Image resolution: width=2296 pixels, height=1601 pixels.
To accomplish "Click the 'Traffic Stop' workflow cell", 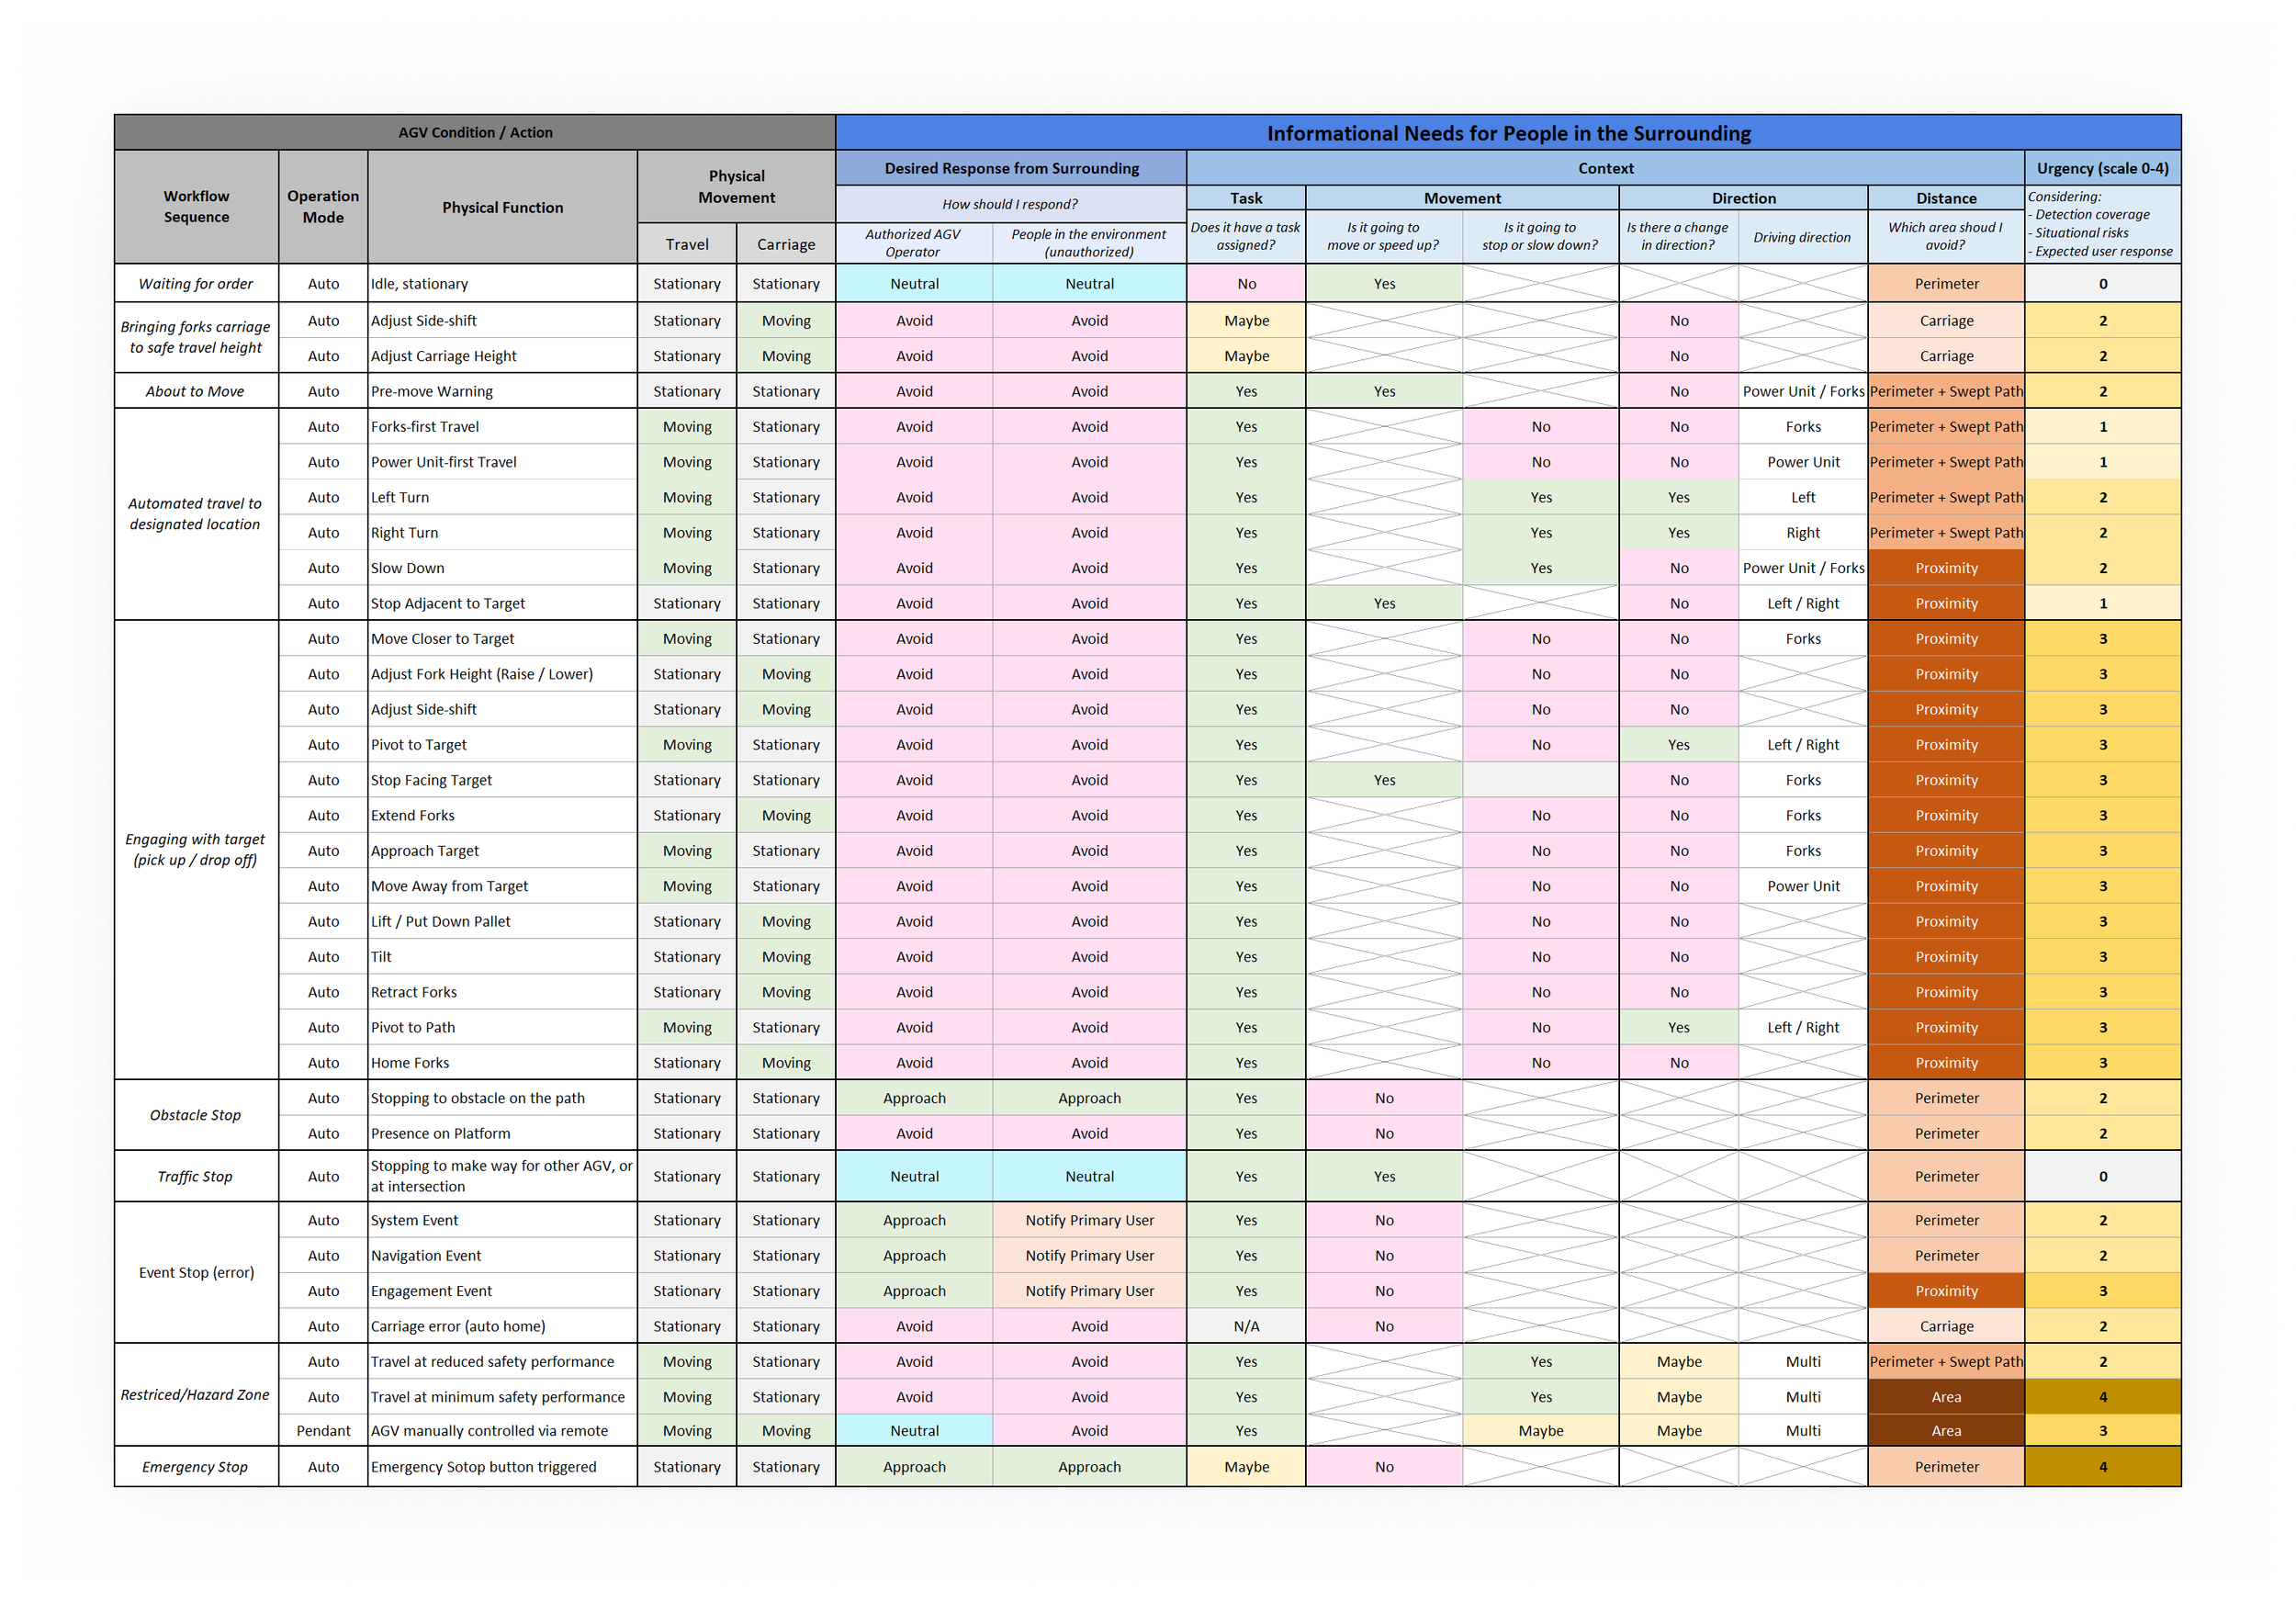I will tap(196, 1176).
